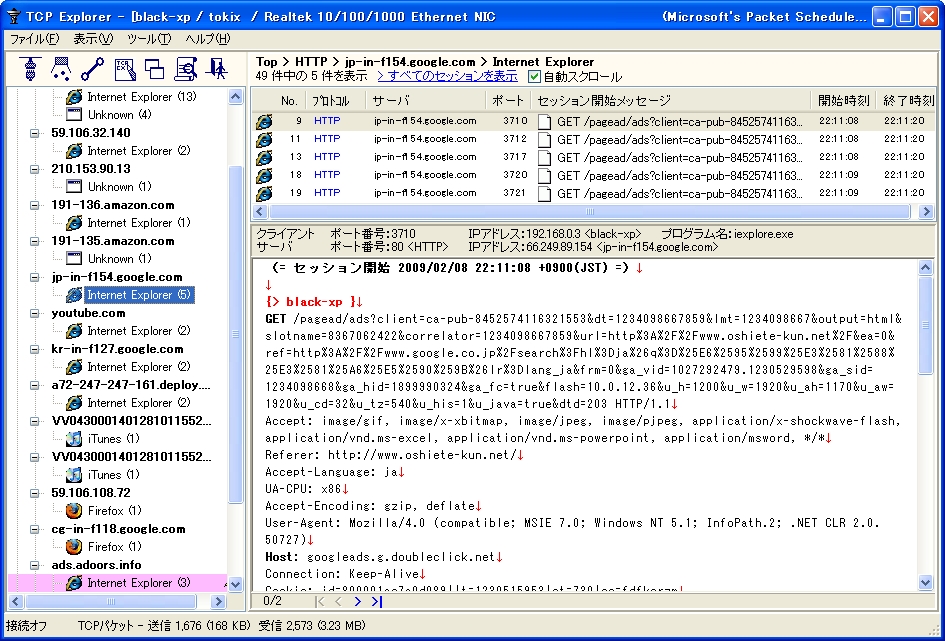The width and height of the screenshot is (945, 641).
Task: Sort sessions by the サーバ column header
Action: click(426, 101)
